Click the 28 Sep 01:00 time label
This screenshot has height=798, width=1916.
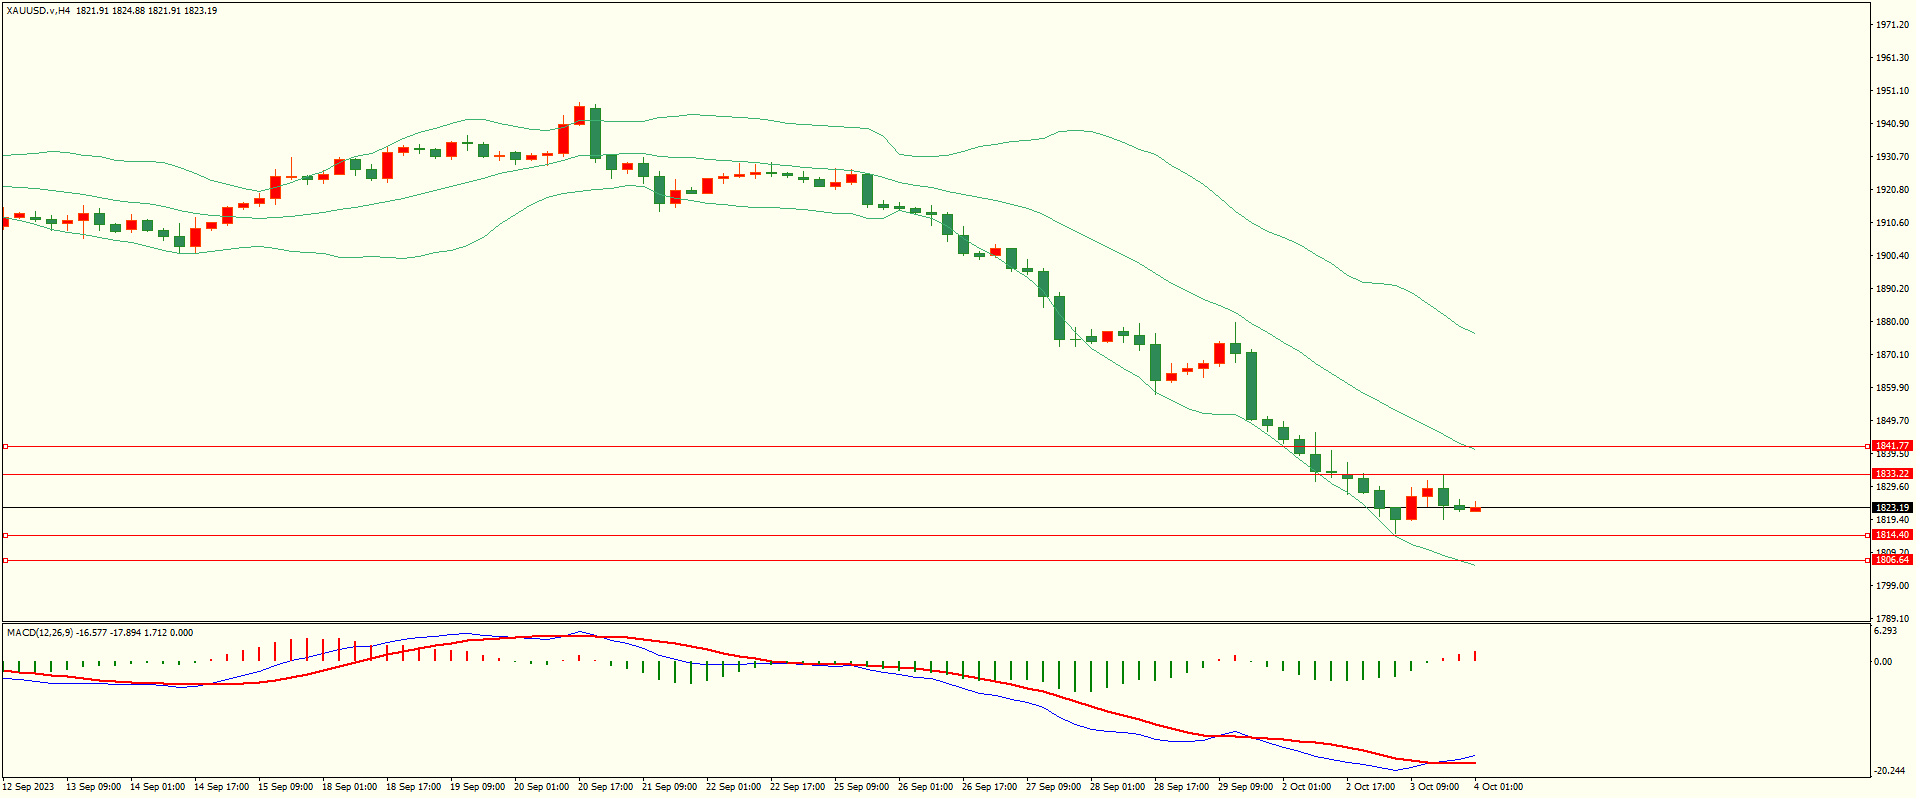pyautogui.click(x=1118, y=787)
